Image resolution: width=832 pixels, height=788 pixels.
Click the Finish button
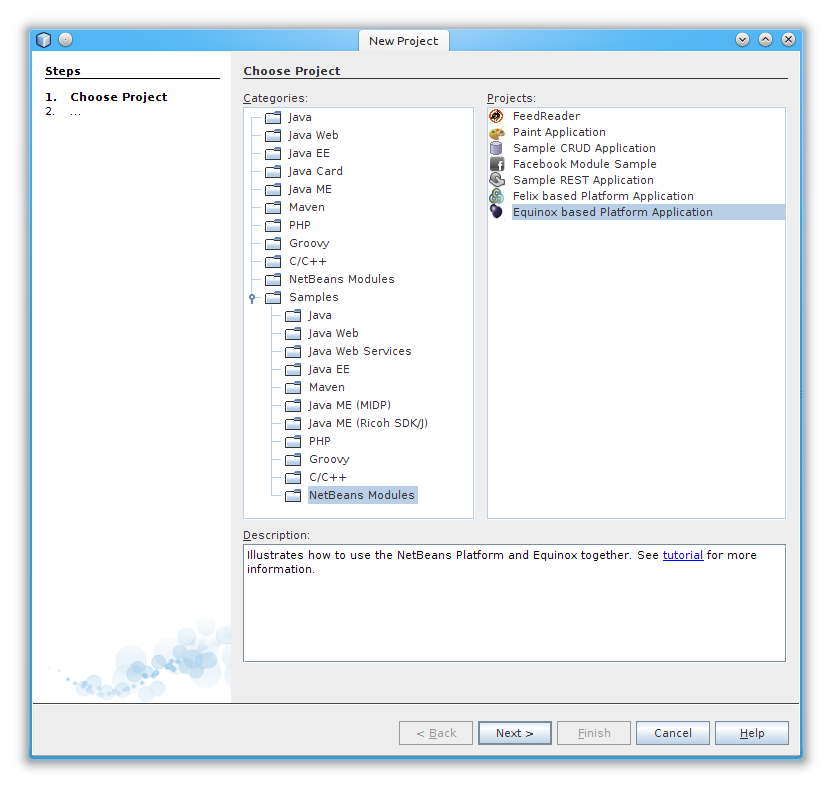tap(594, 733)
